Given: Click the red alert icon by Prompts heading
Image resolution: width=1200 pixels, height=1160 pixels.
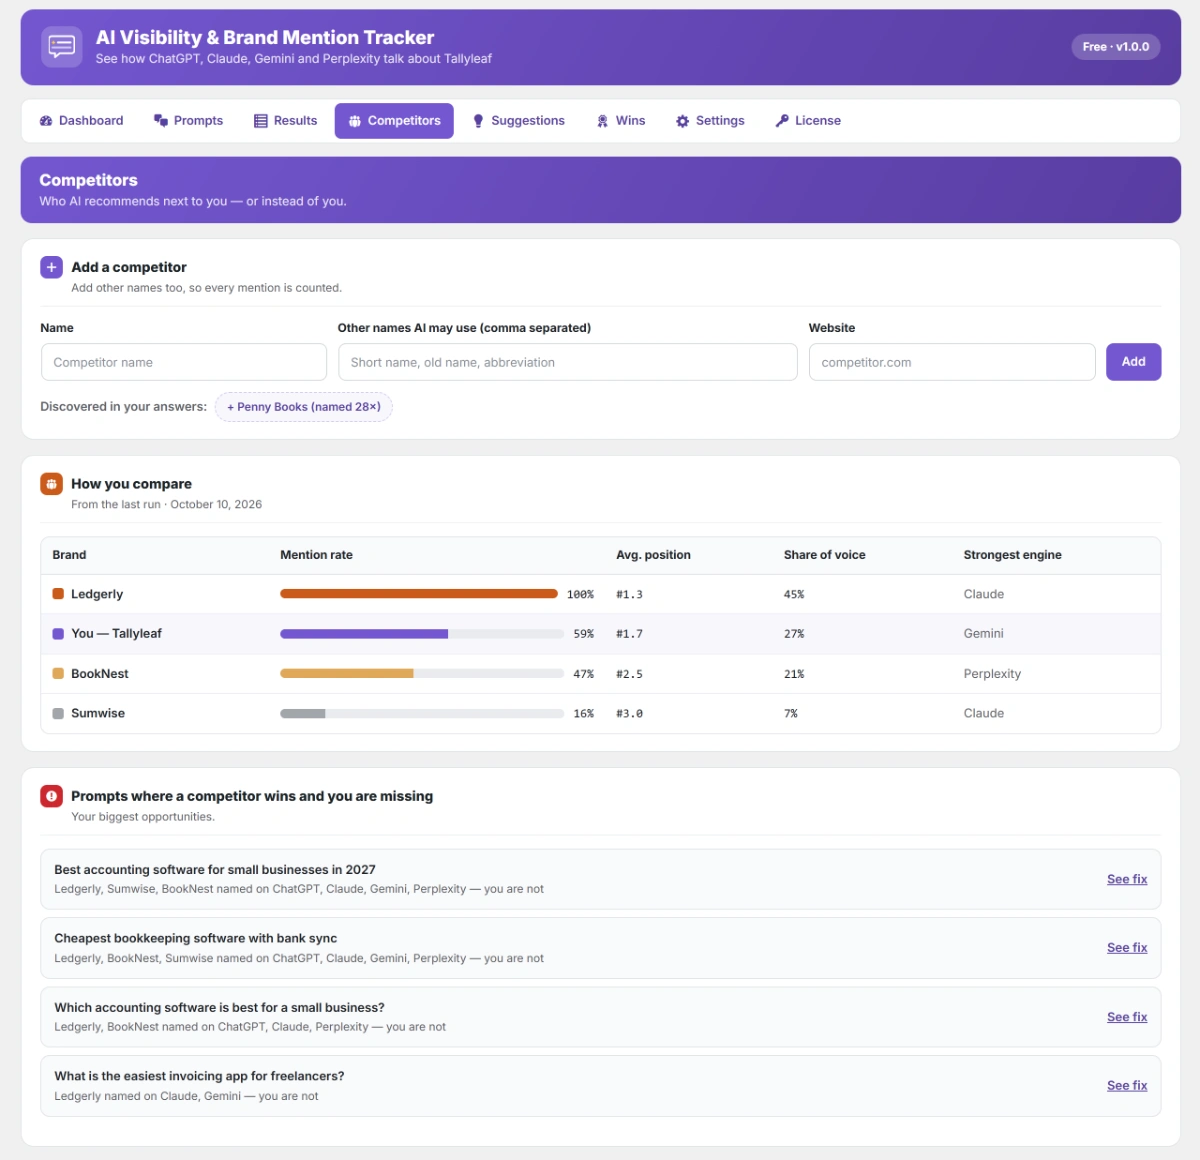Looking at the screenshot, I should pos(51,796).
